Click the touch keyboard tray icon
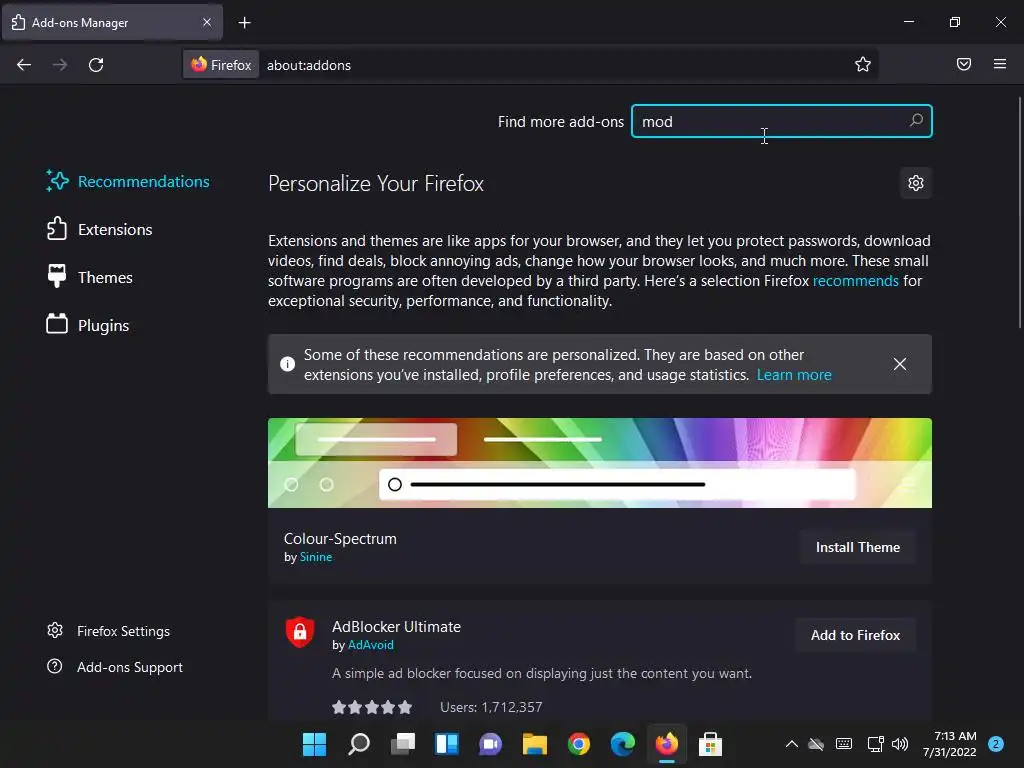The width and height of the screenshot is (1024, 768). tap(844, 744)
